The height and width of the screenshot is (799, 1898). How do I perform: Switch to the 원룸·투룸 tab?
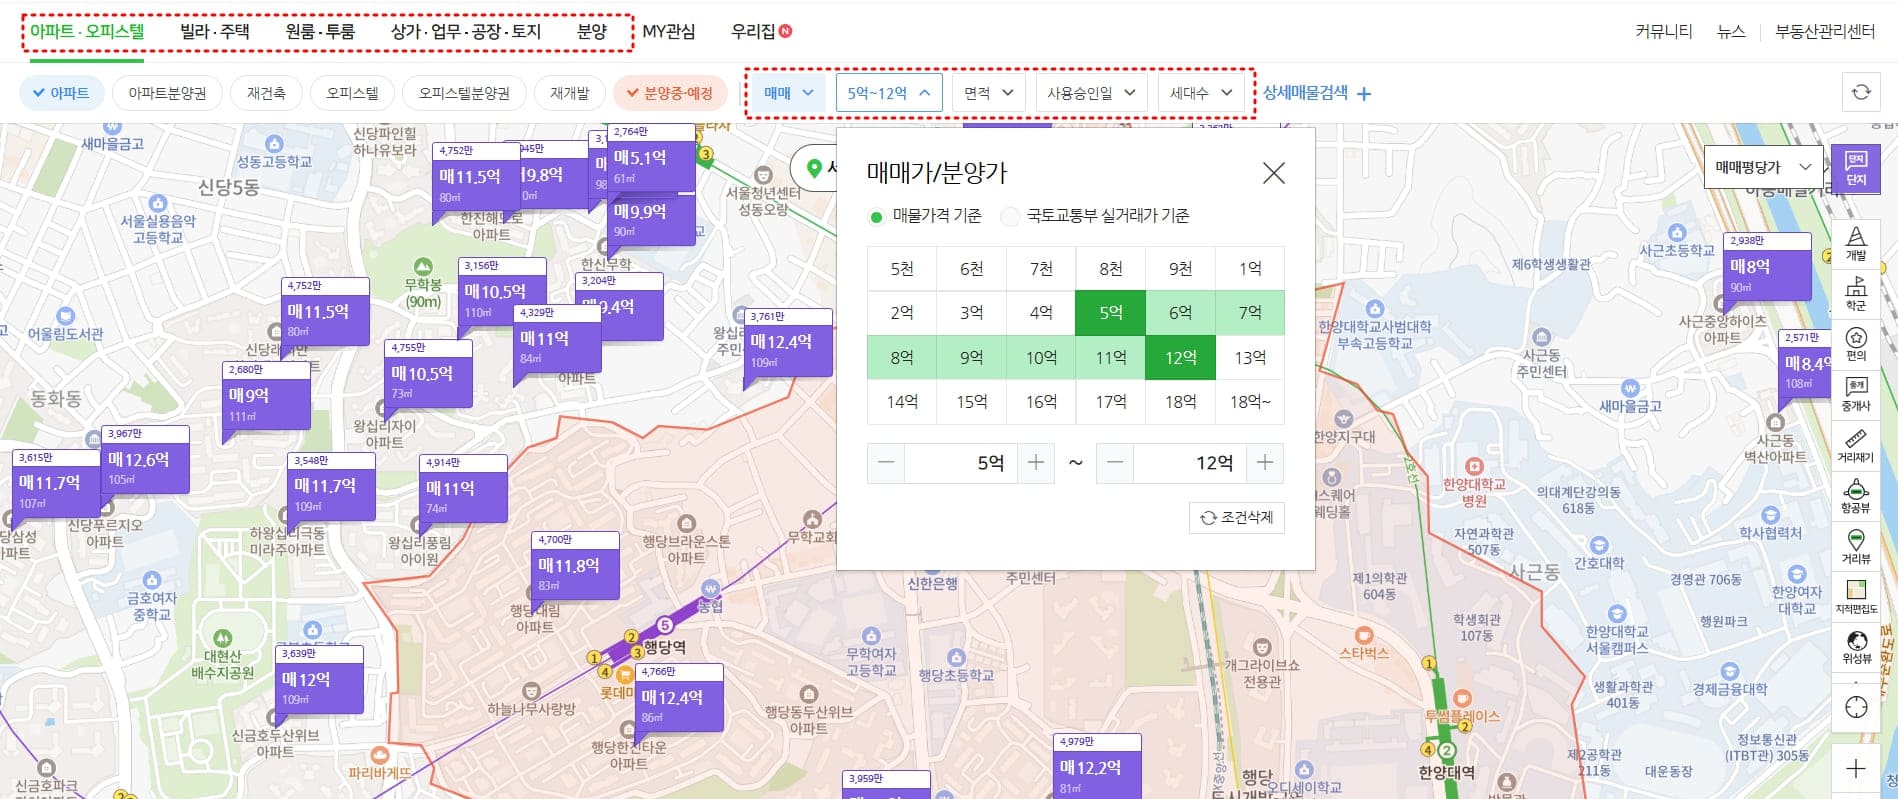coord(320,31)
